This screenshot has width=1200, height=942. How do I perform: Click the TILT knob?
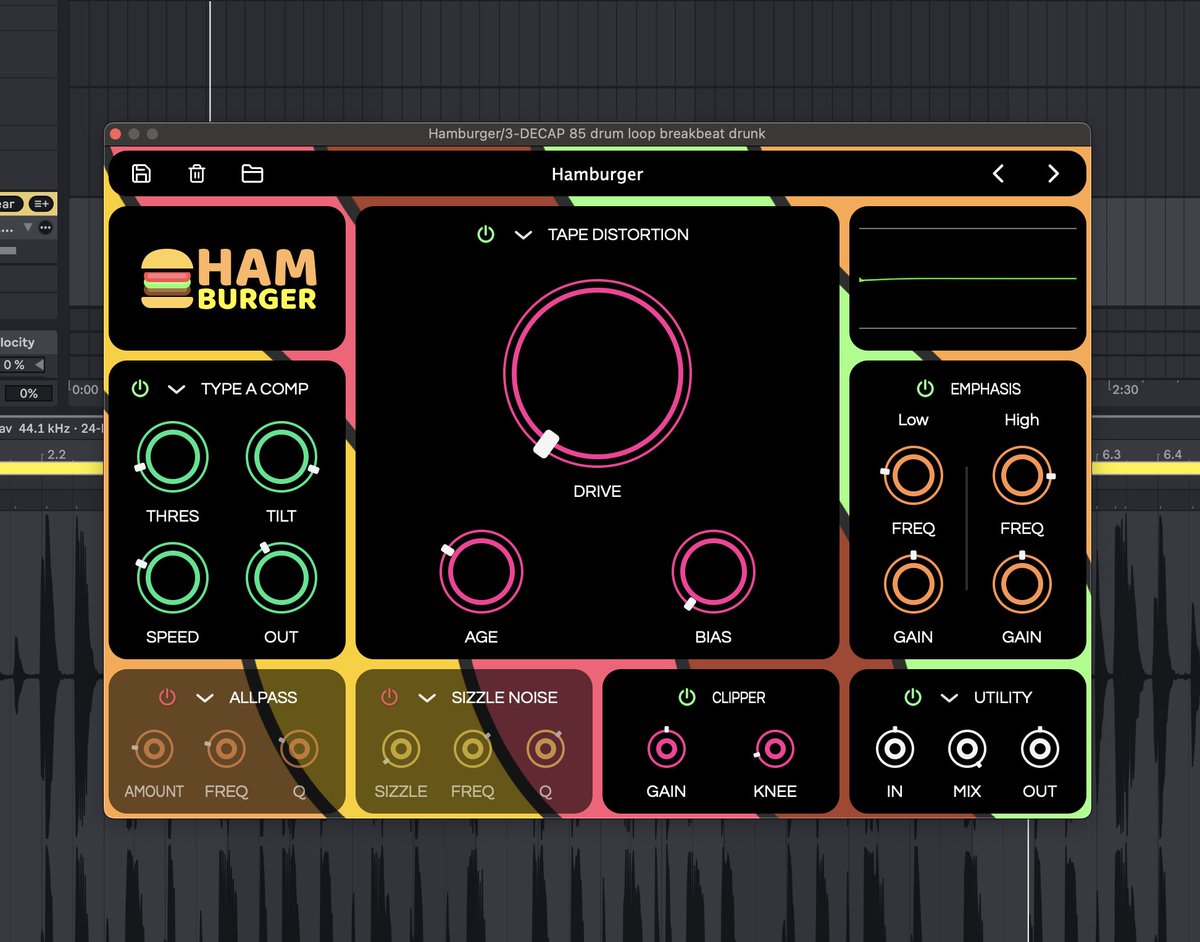click(x=281, y=457)
